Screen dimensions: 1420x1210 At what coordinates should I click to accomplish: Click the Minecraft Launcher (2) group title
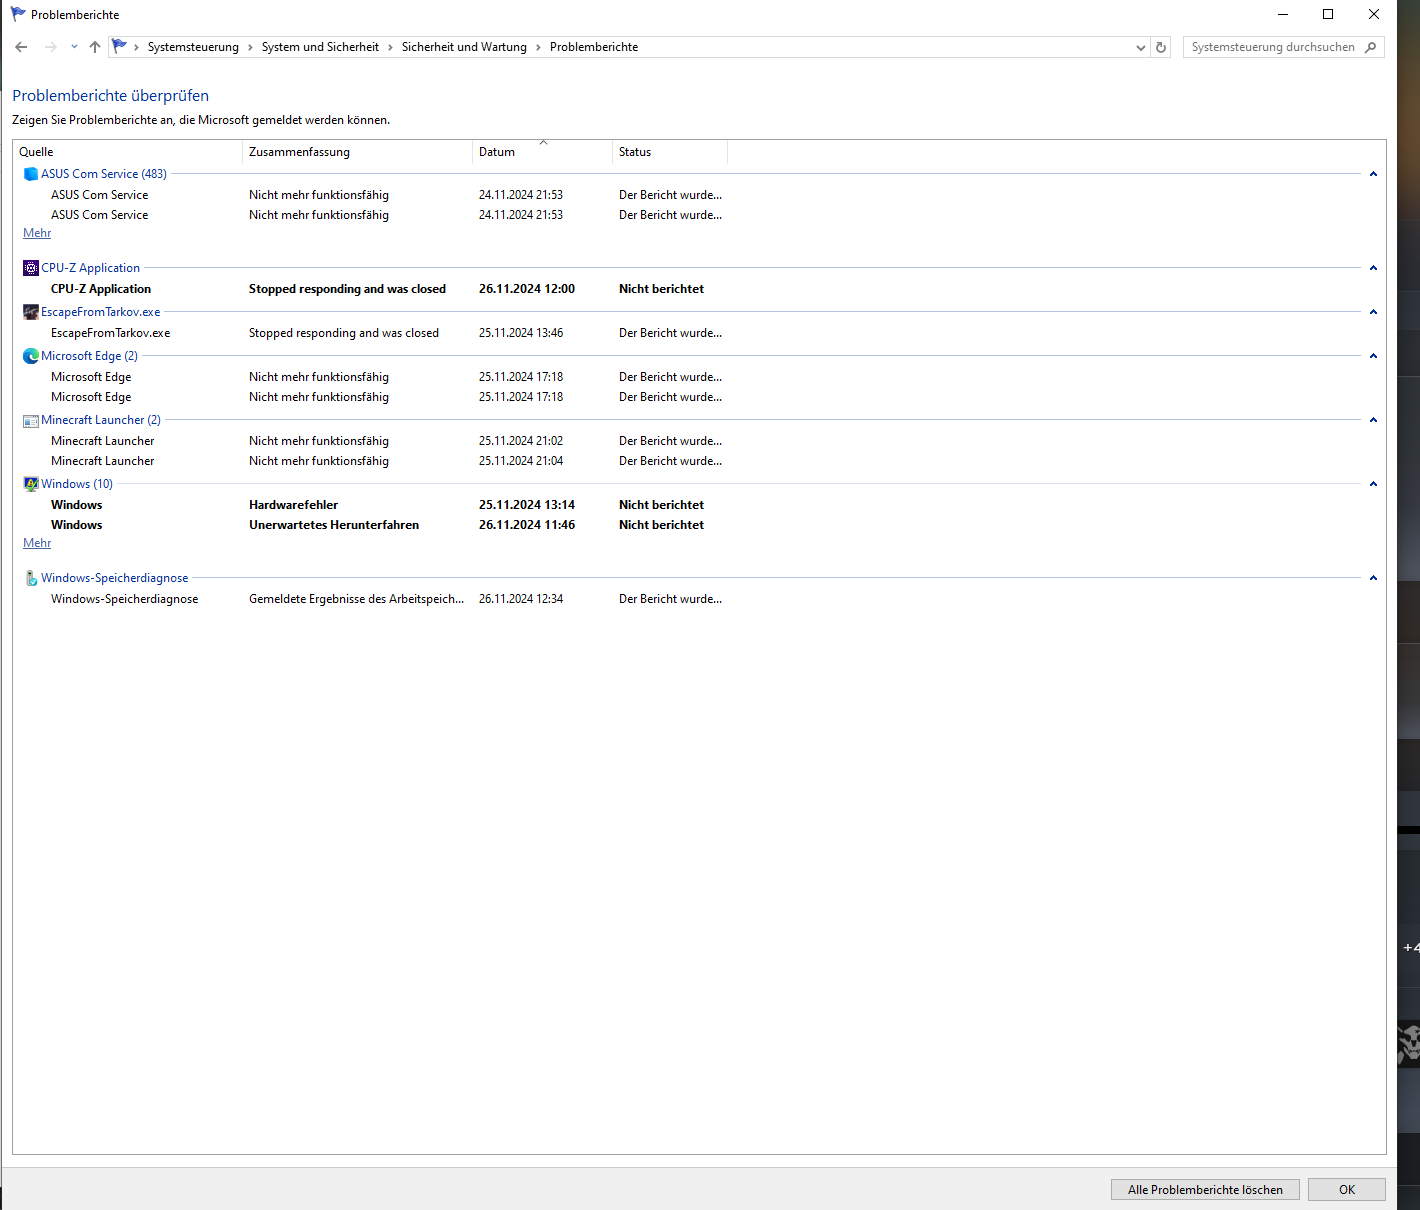pyautogui.click(x=101, y=420)
